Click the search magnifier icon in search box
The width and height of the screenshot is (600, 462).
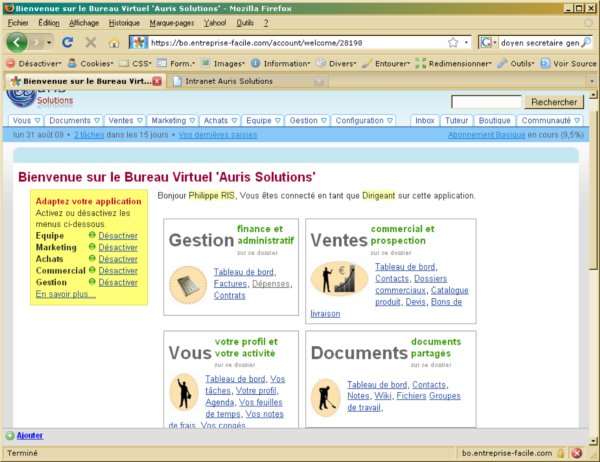point(586,42)
